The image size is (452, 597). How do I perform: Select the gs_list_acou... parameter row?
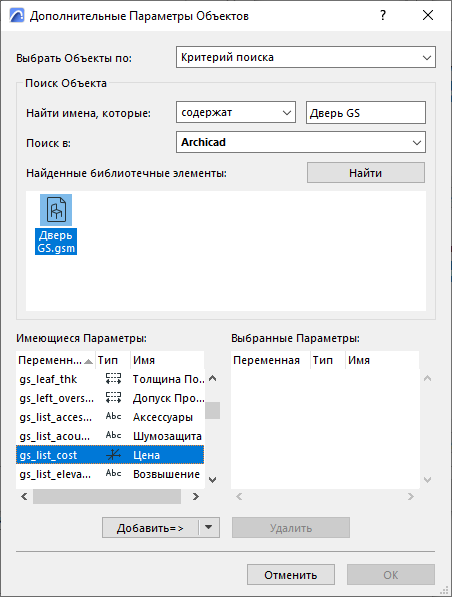click(x=110, y=436)
